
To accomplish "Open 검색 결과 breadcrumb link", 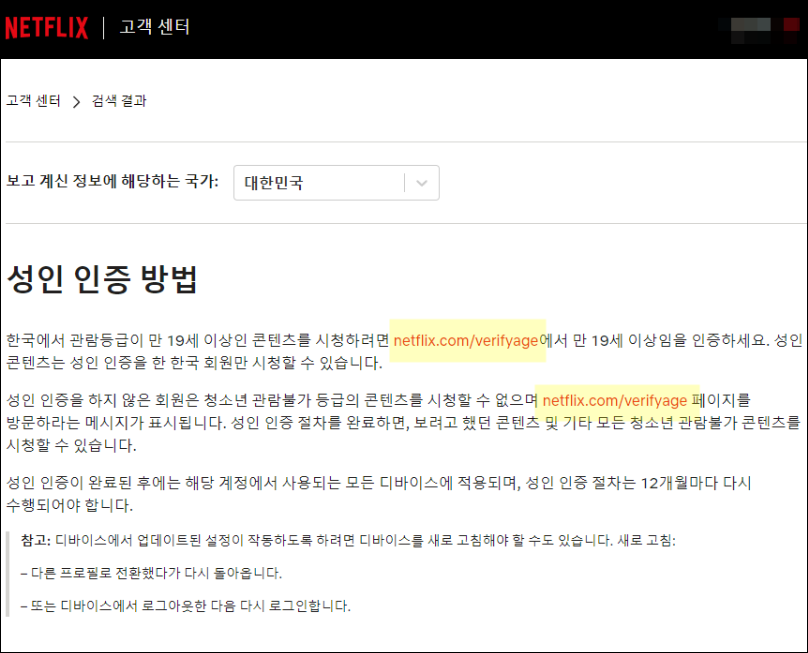I will [119, 101].
